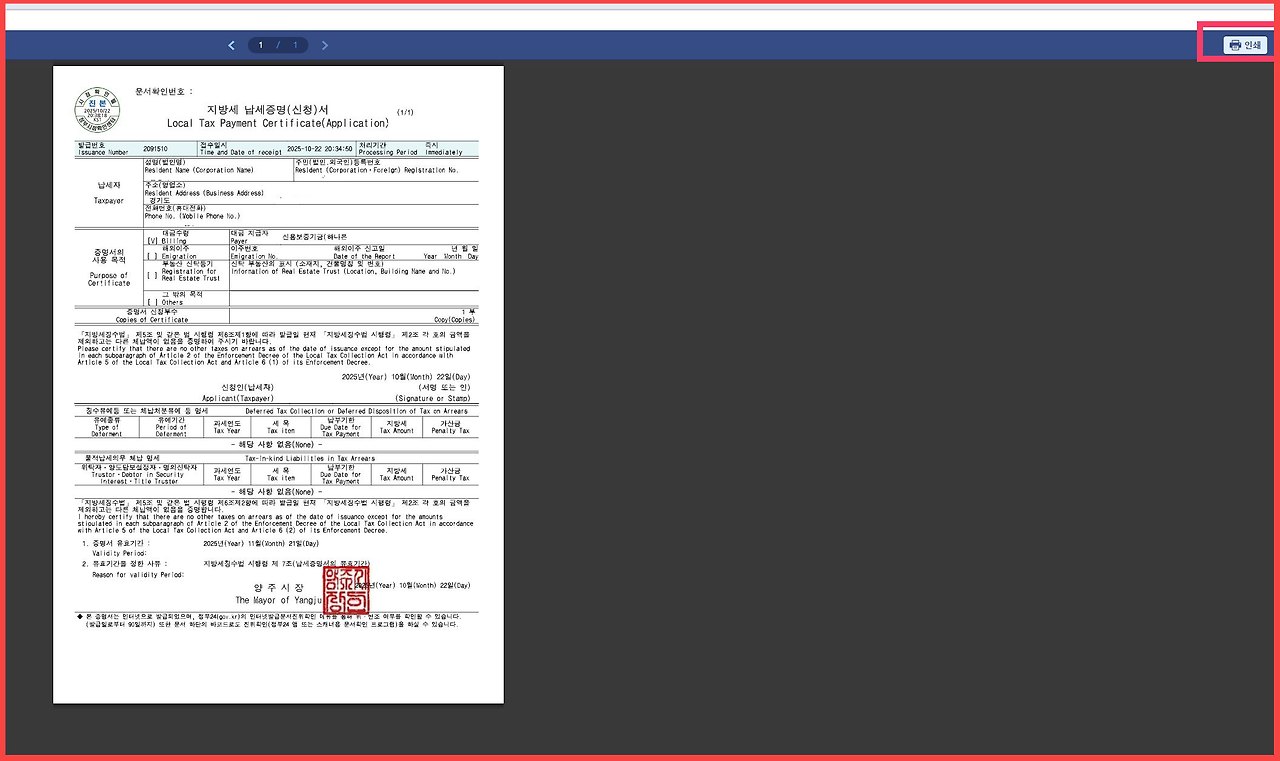Click the (Signature or Stamp) text
The image size is (1280, 761).
pyautogui.click(x=433, y=398)
